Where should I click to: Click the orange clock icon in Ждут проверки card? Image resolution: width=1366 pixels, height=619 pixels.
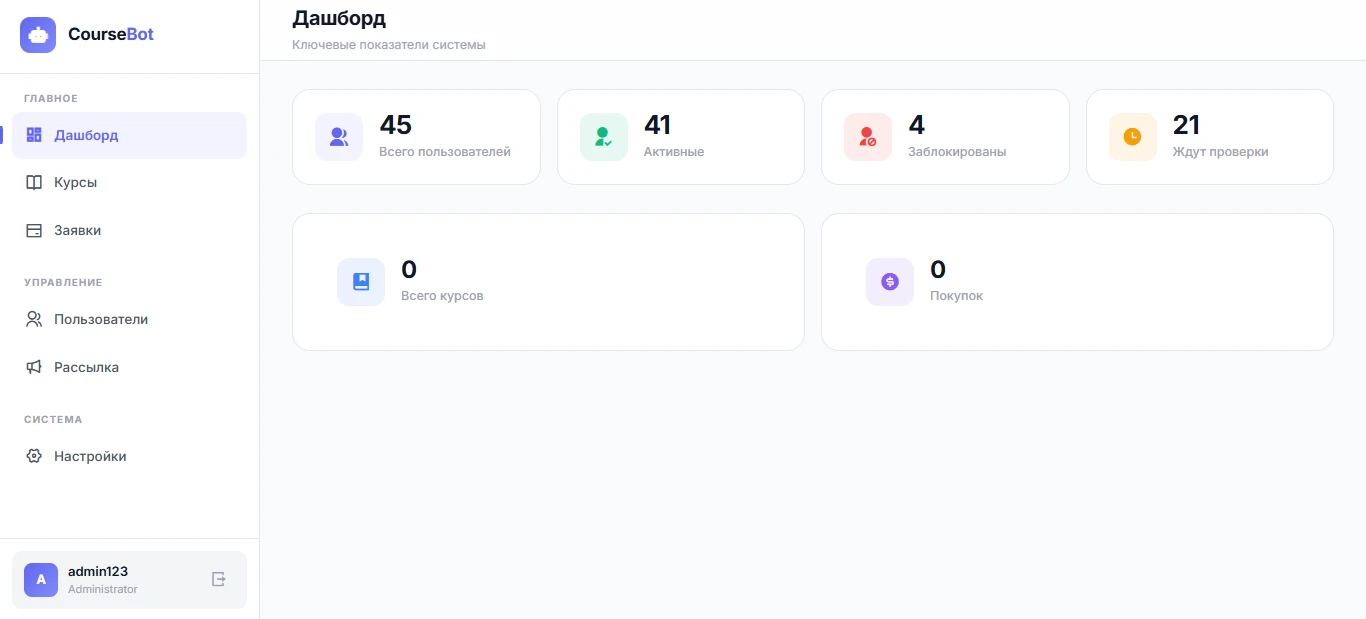click(1133, 137)
